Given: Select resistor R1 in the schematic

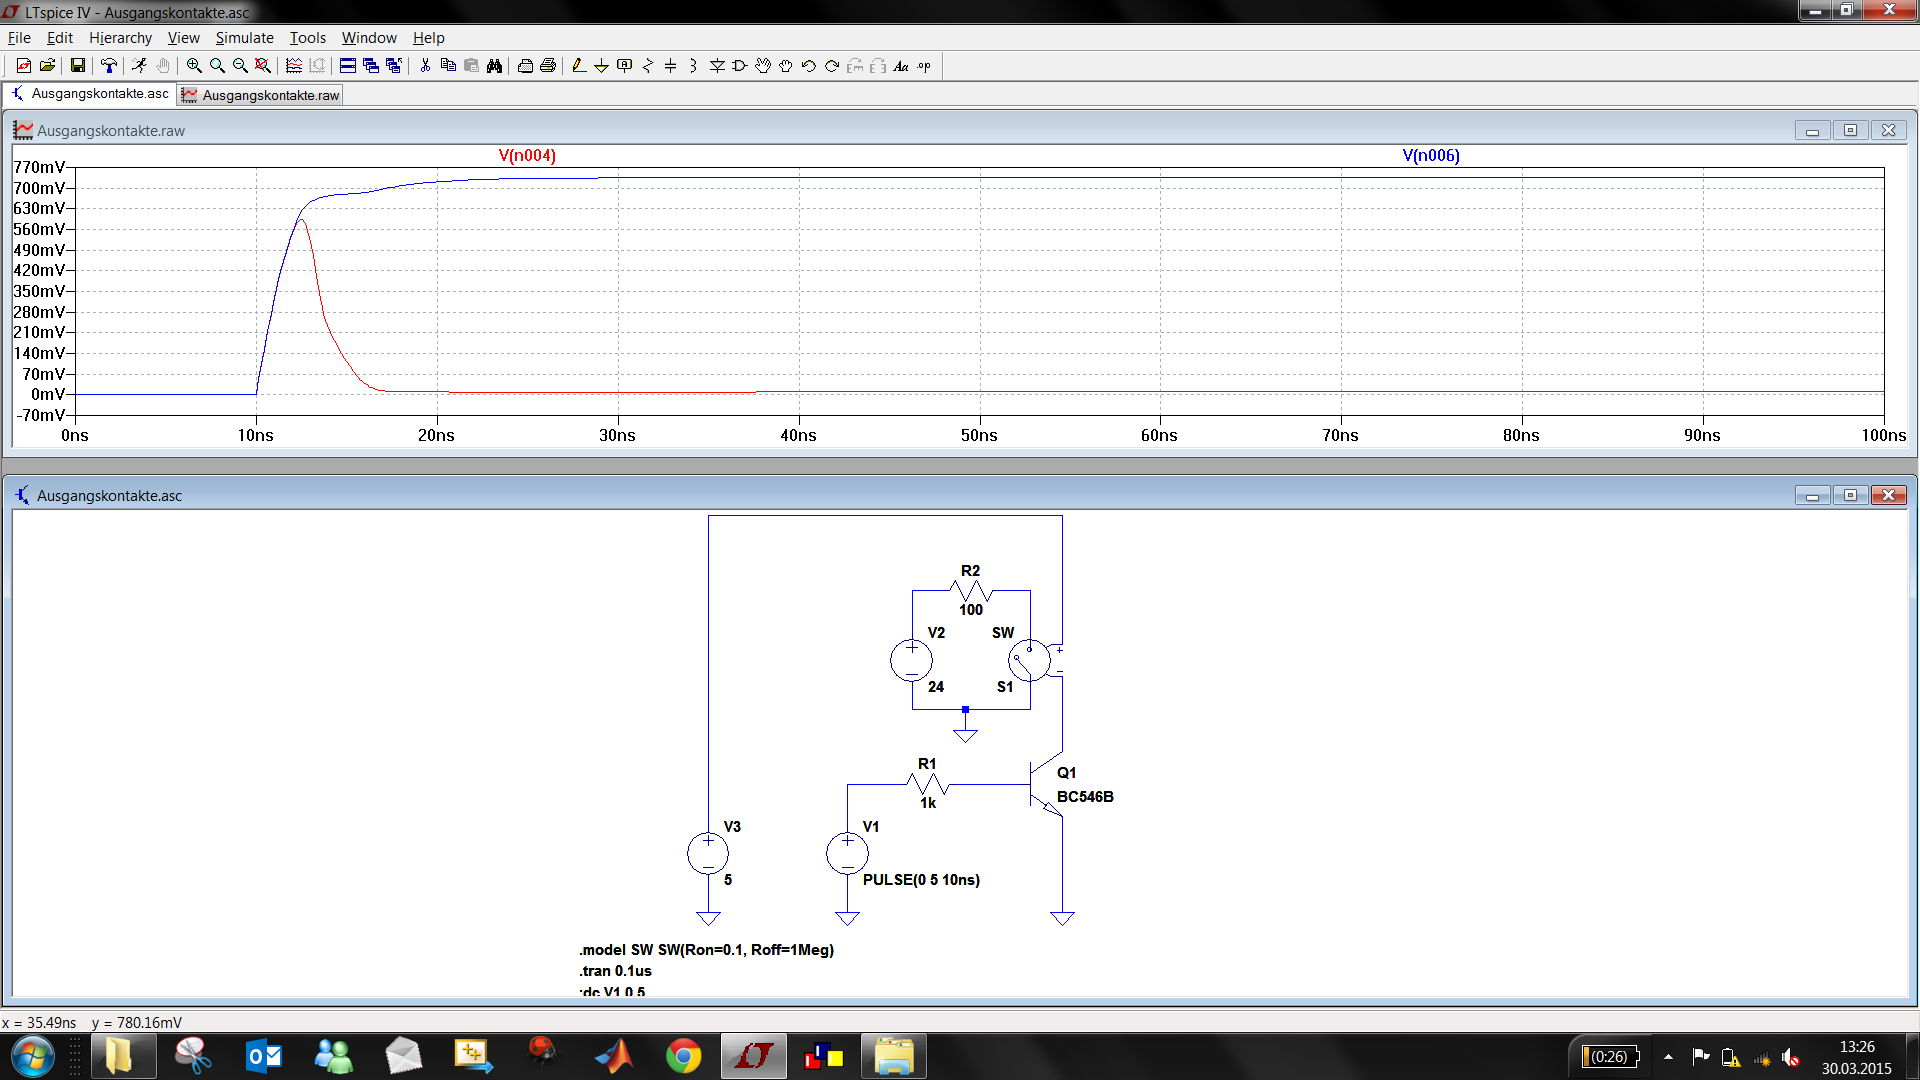Looking at the screenshot, I should (x=929, y=785).
